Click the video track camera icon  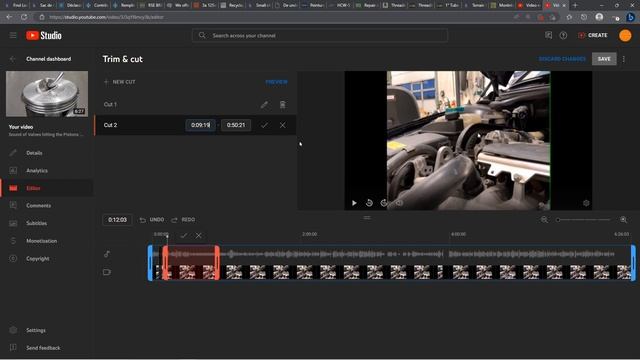coord(107,272)
